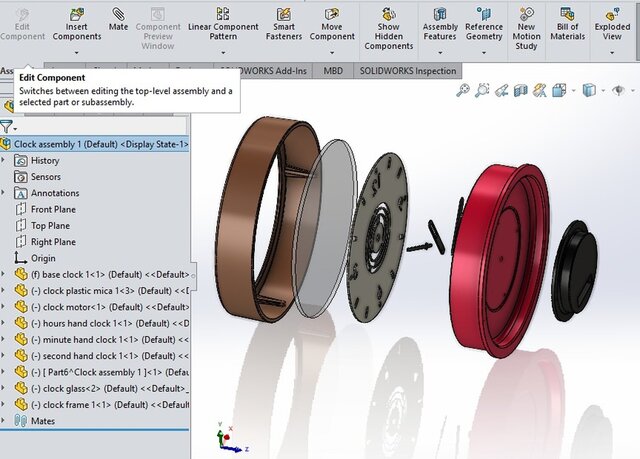Image resolution: width=640 pixels, height=459 pixels.
Task: Click Hide/Show Items eye icon
Action: click(619, 90)
